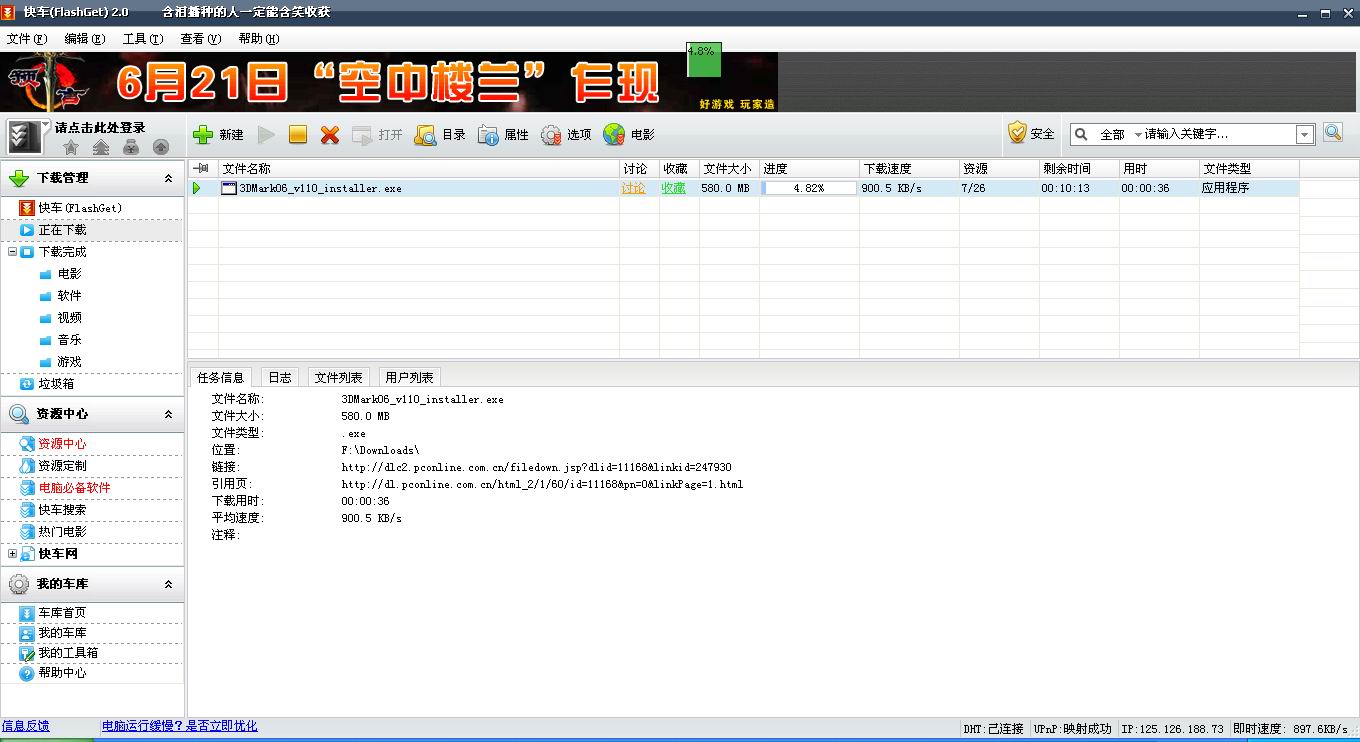
Task: Open the 文件 menu
Action: tap(27, 39)
